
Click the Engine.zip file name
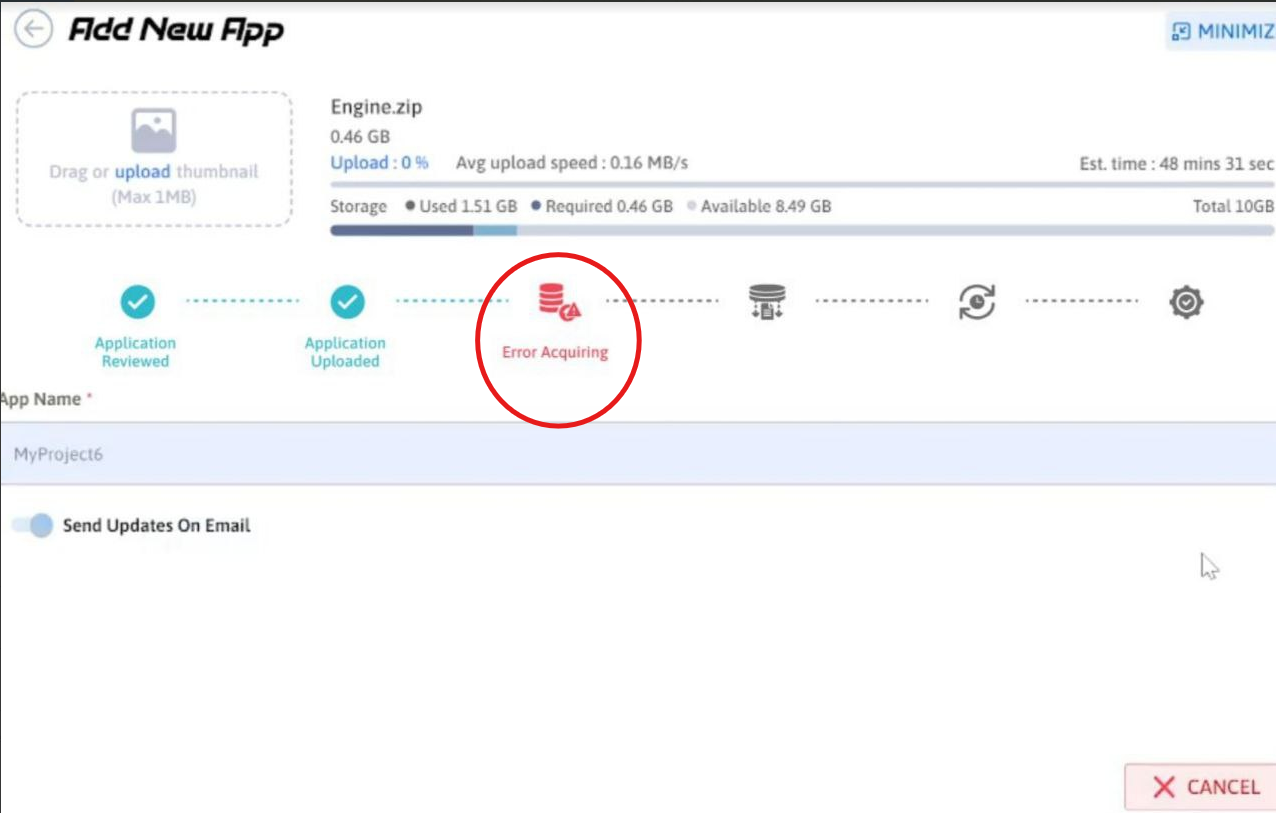(376, 108)
